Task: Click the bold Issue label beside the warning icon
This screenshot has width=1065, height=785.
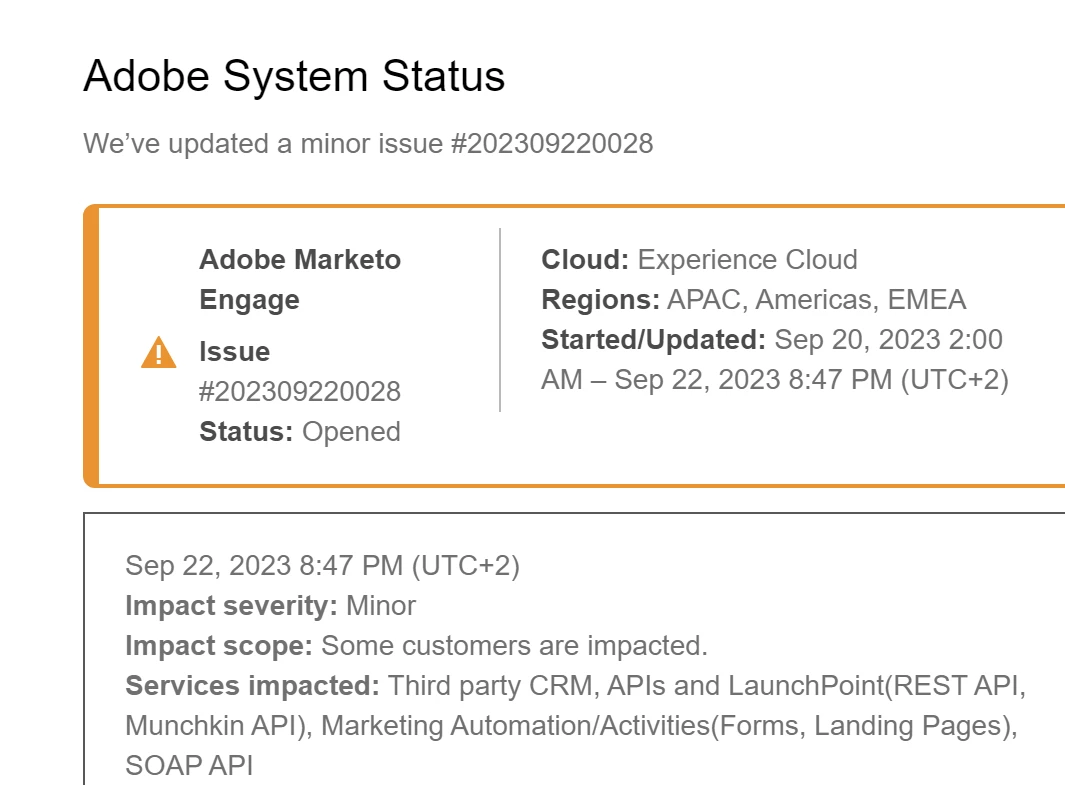Action: [x=234, y=352]
